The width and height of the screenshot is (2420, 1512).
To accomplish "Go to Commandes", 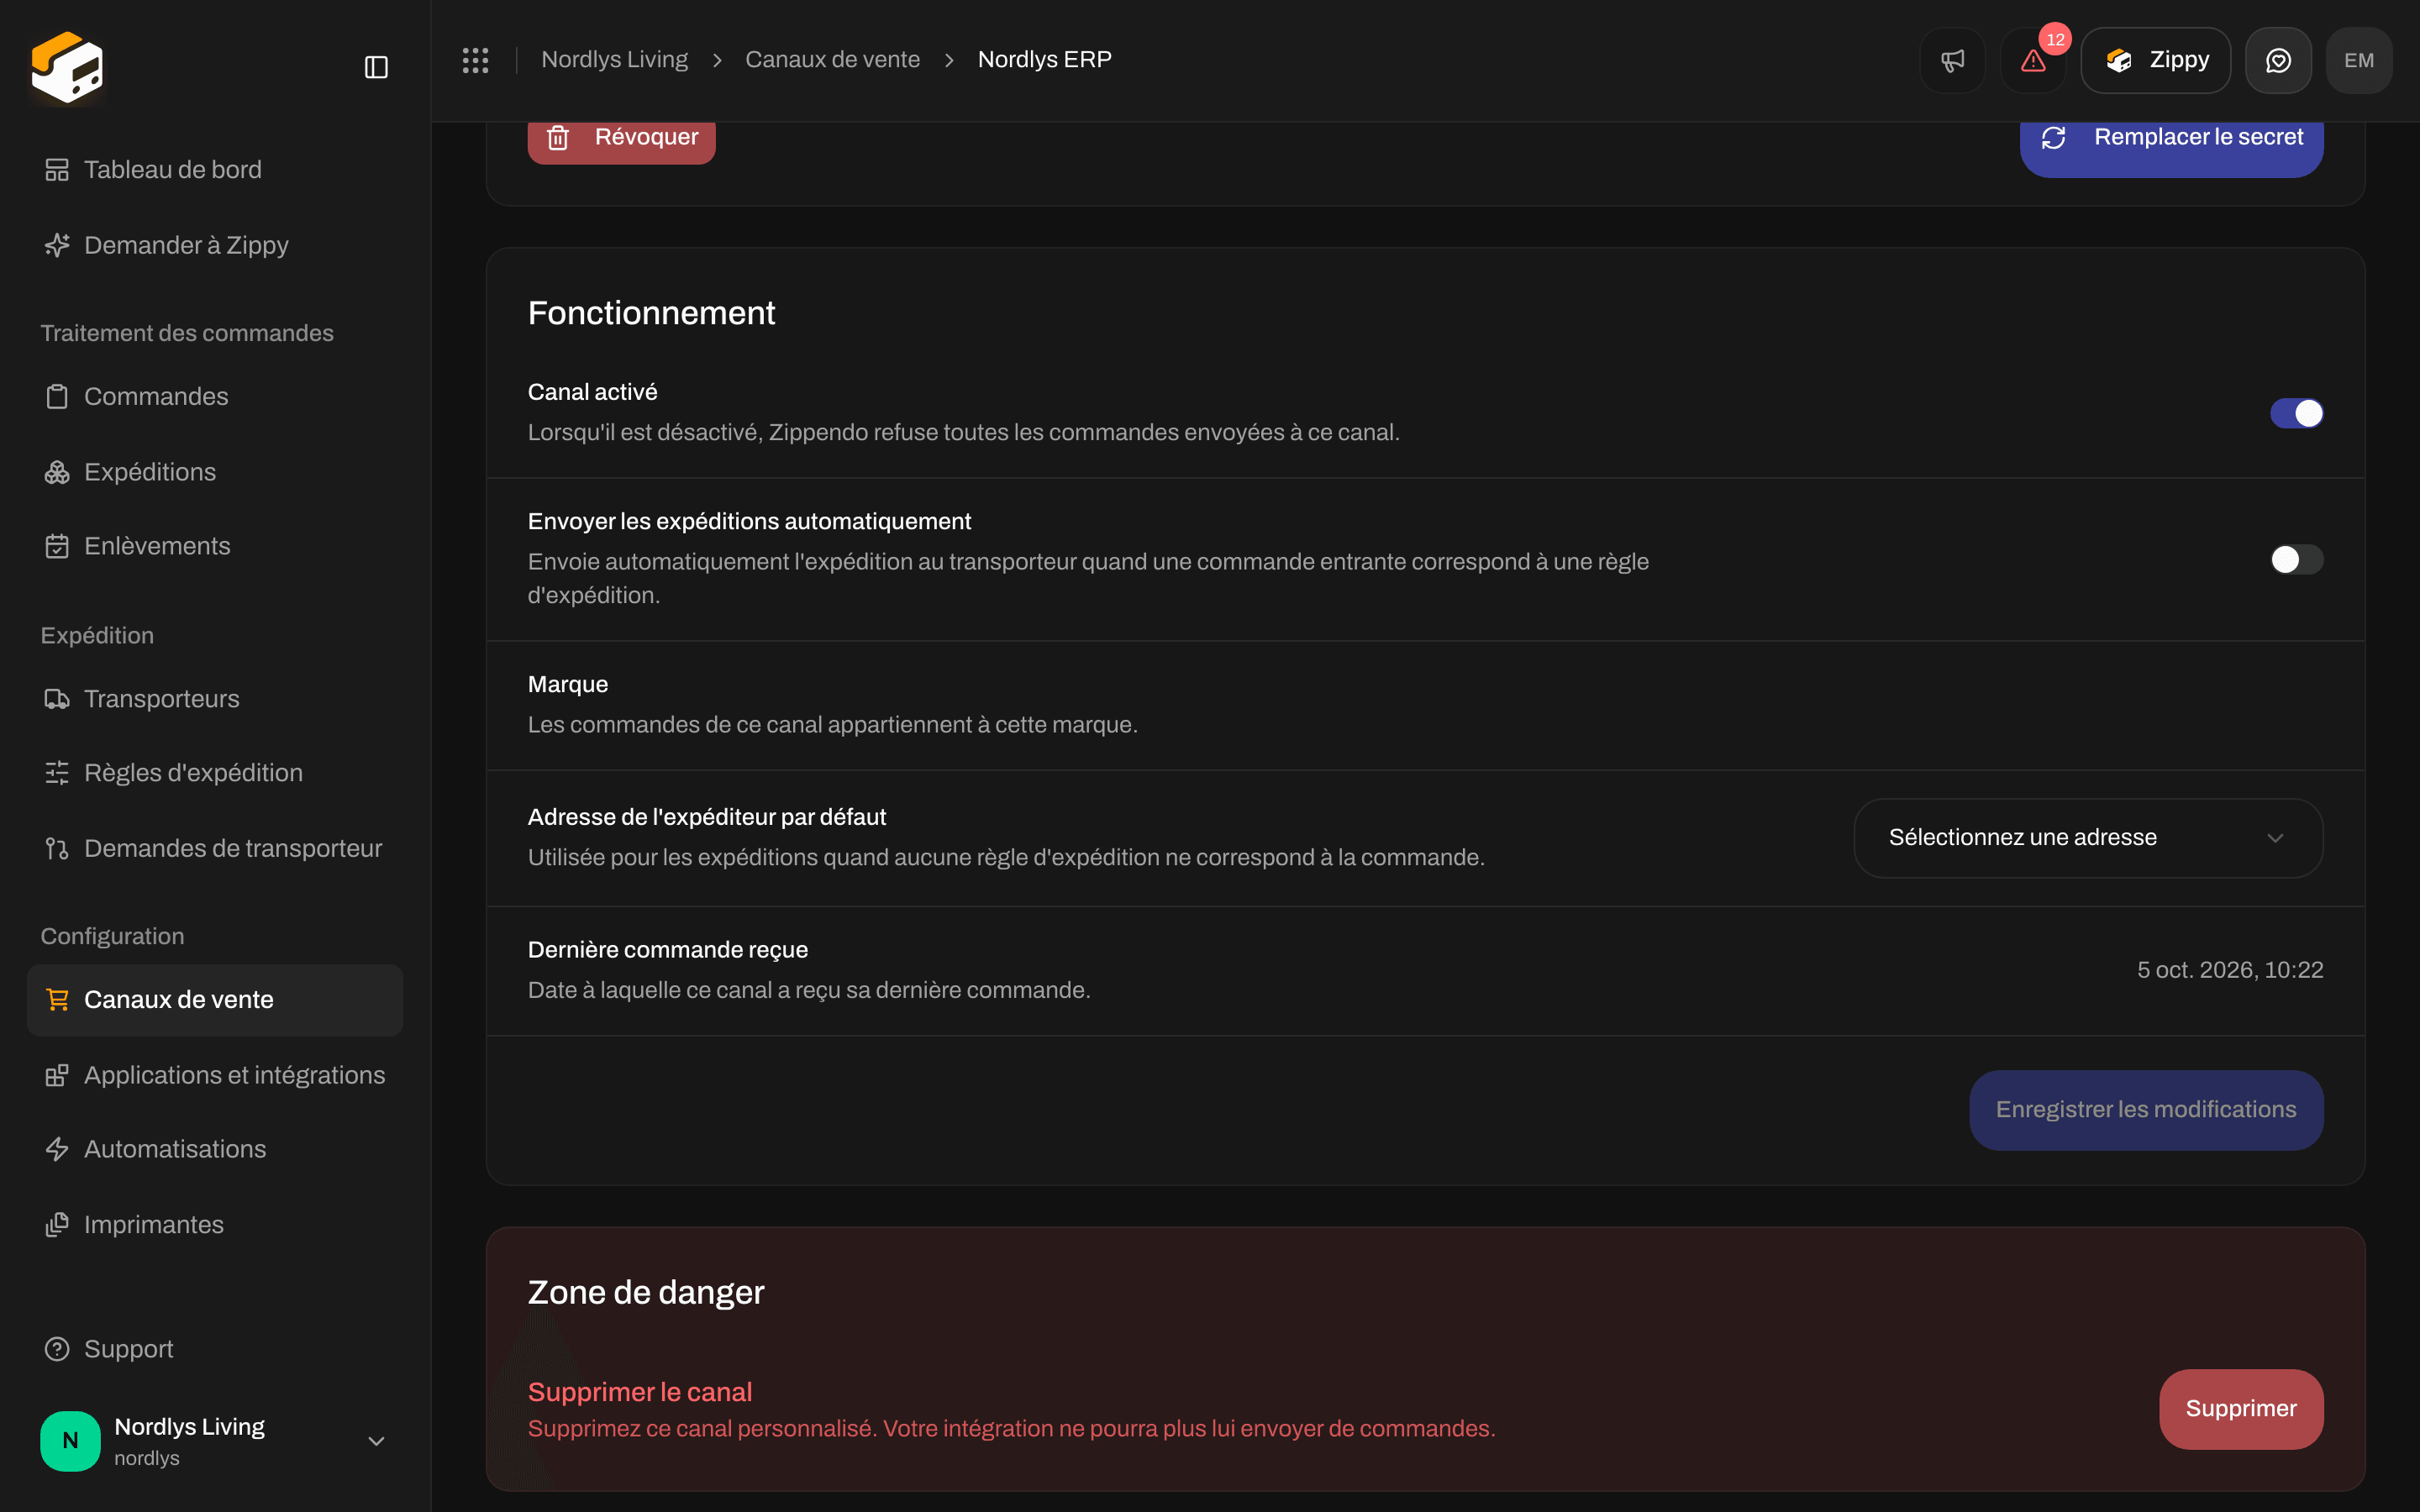I will [x=215, y=396].
